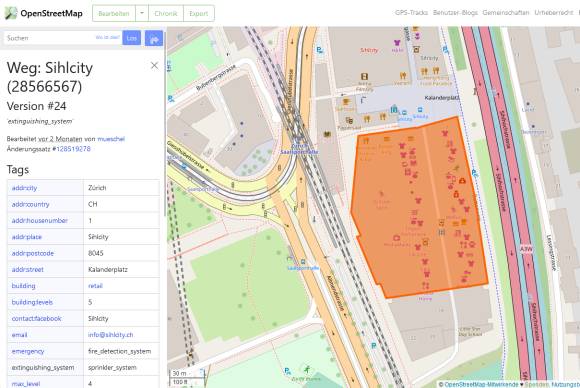Open Benutzer-Blogs in the top navigation
Image resolution: width=580 pixels, height=388 pixels.
[x=455, y=13]
